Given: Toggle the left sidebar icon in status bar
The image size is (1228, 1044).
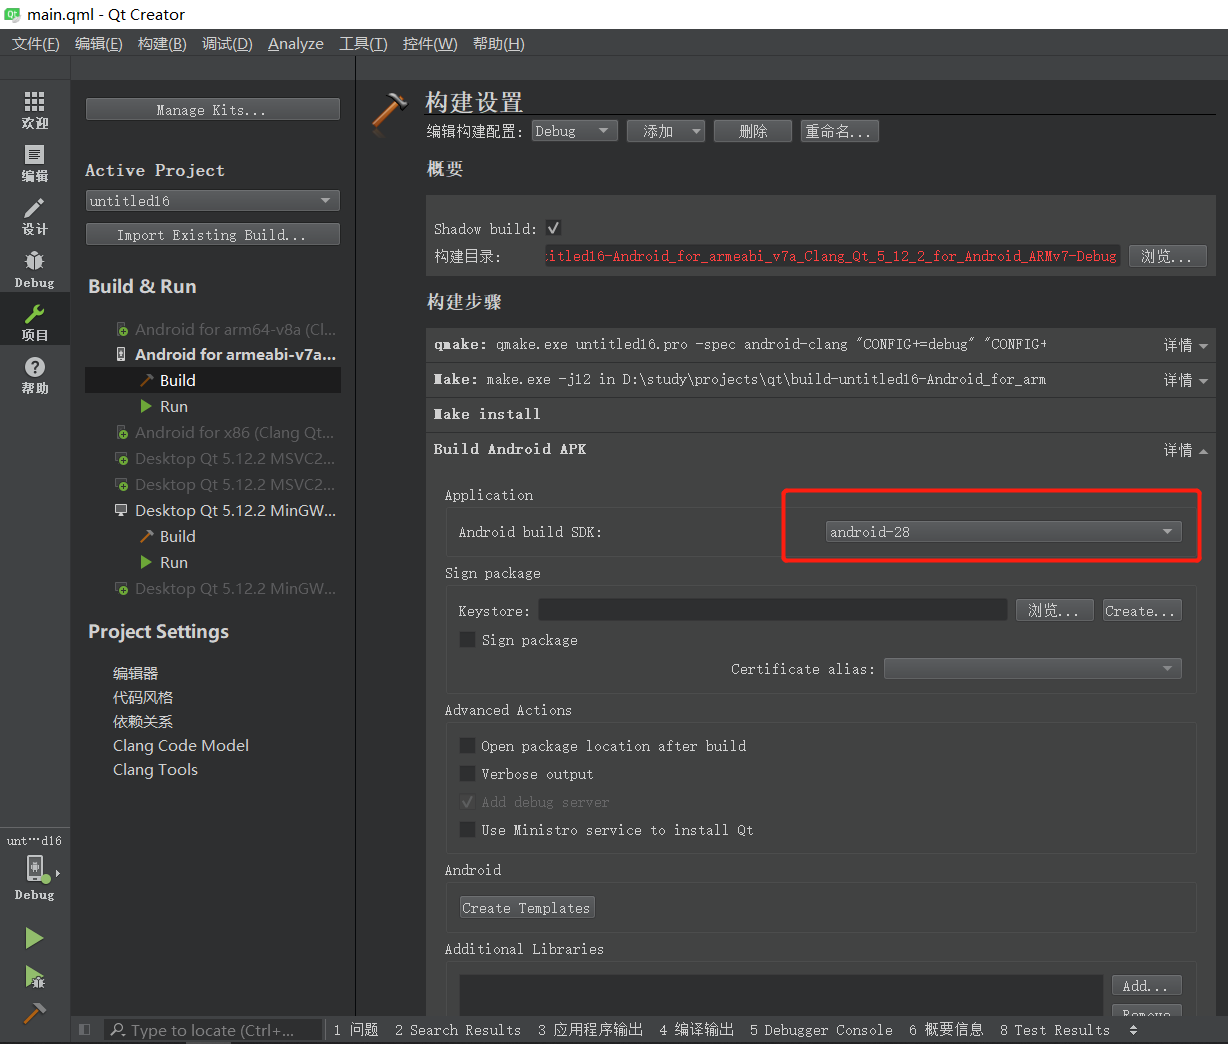Looking at the screenshot, I should (x=84, y=1030).
